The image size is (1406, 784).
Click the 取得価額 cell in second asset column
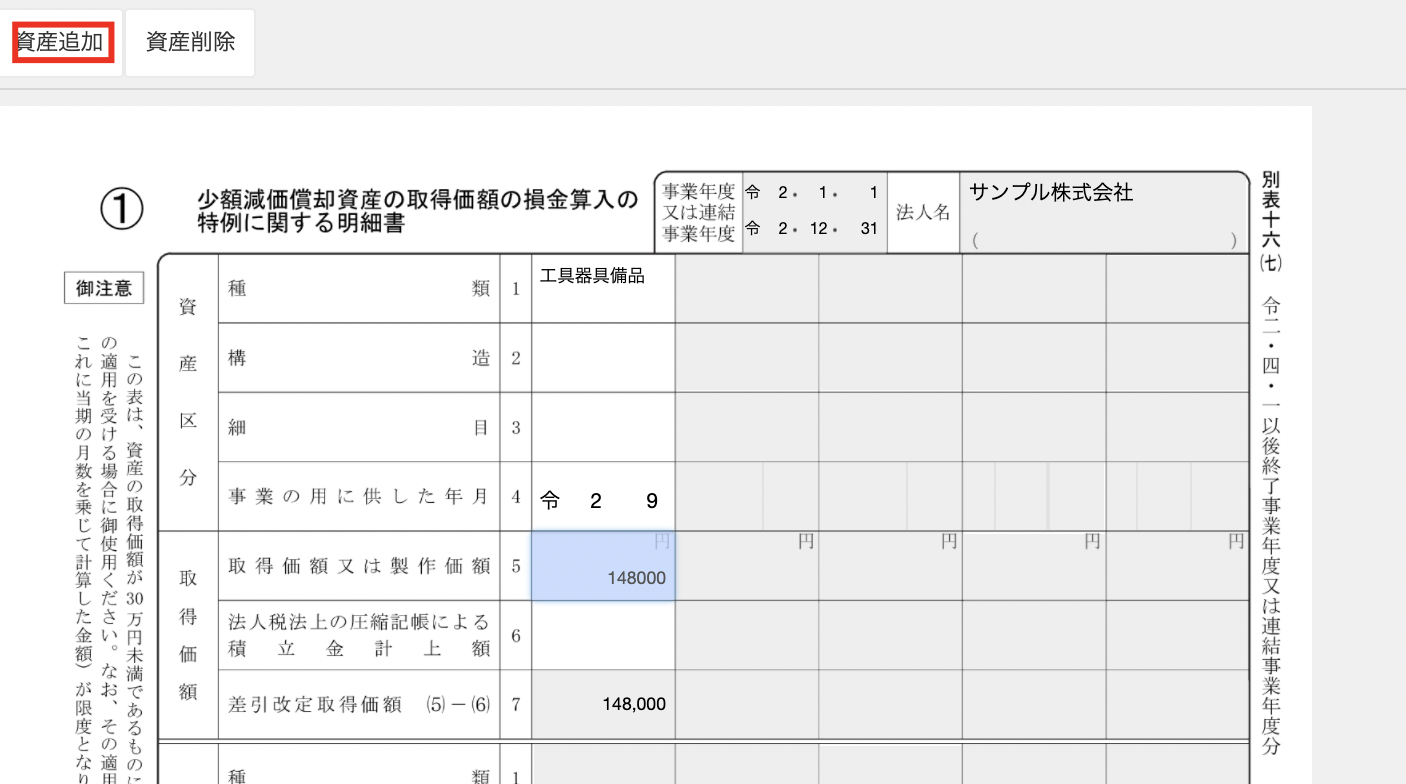click(746, 567)
